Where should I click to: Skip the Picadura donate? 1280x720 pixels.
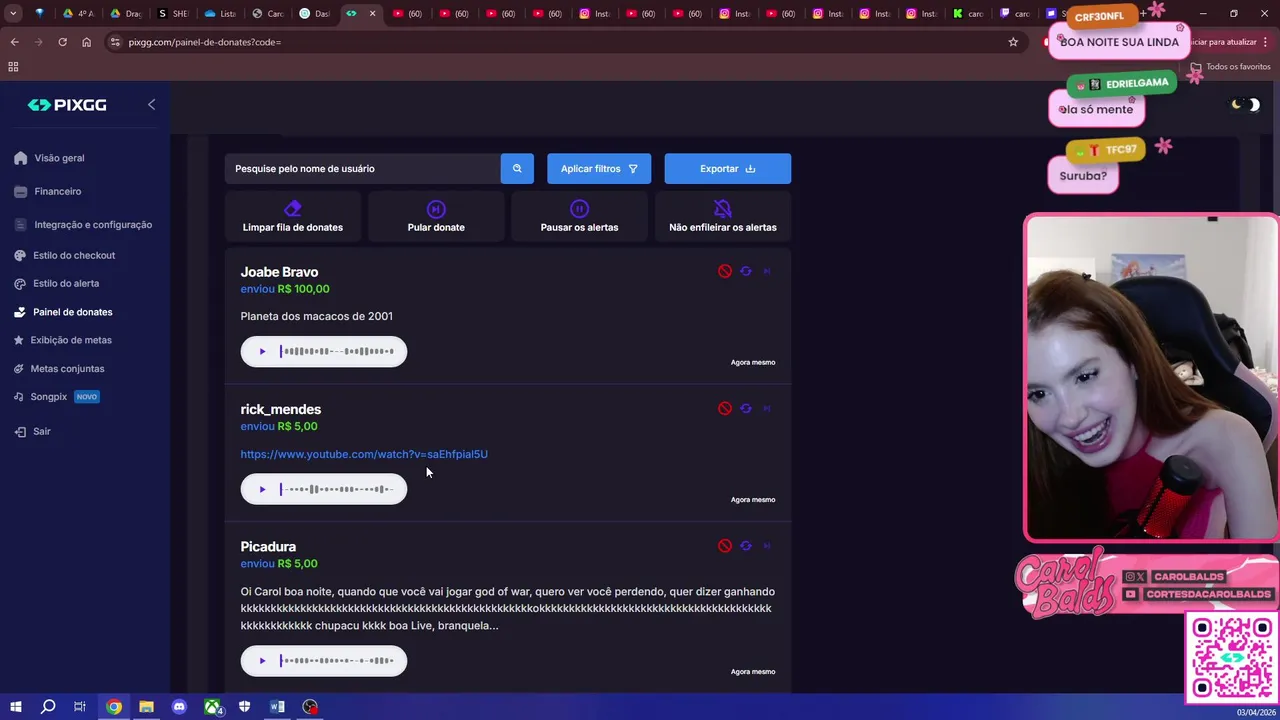[767, 546]
